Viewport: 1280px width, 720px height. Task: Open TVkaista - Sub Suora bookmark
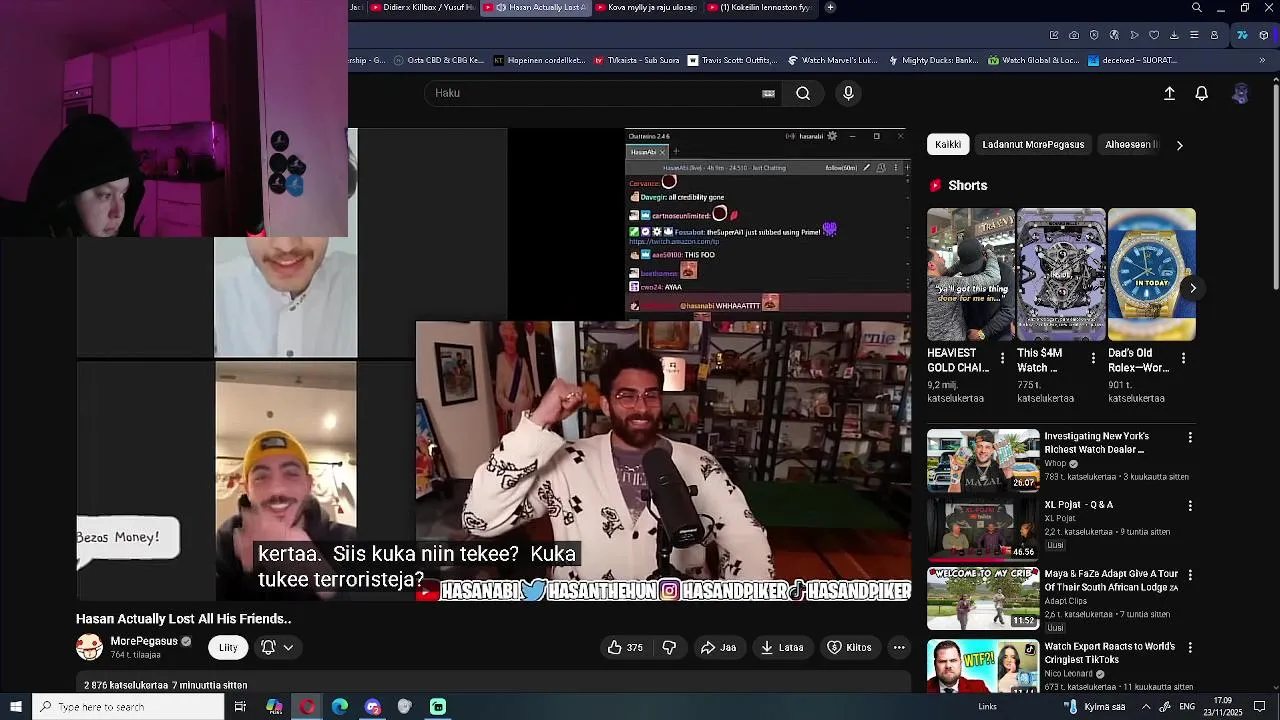[636, 60]
